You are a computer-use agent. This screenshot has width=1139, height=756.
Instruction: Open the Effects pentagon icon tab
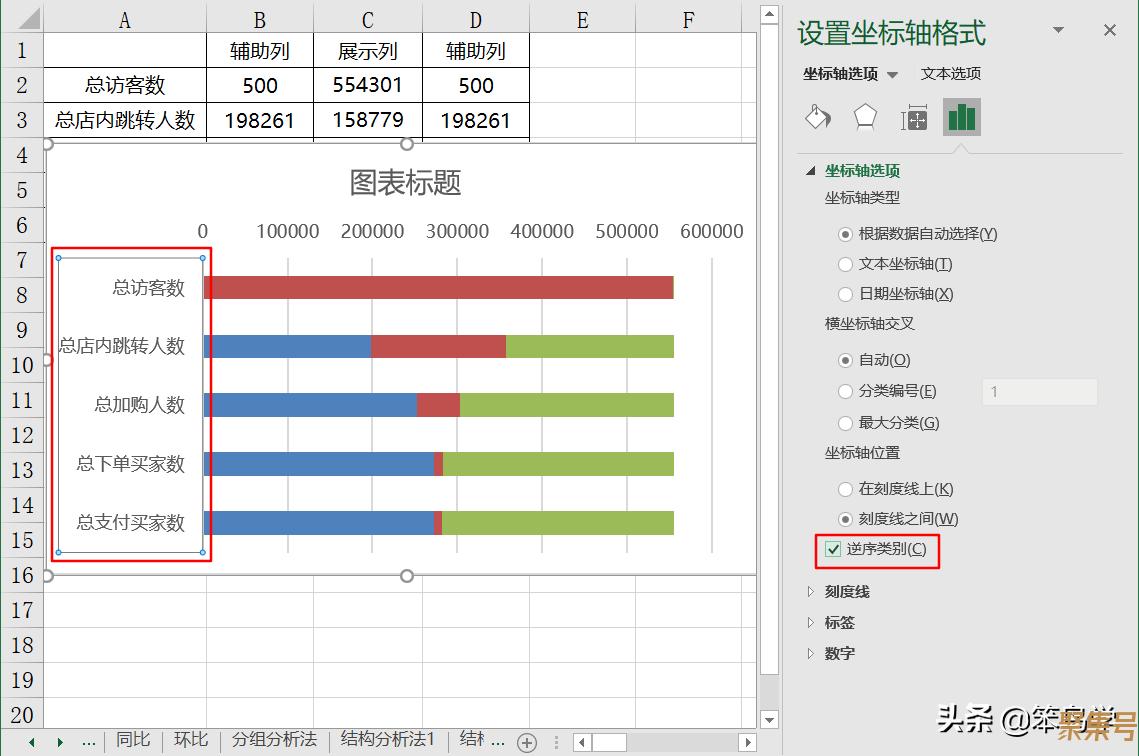(865, 118)
